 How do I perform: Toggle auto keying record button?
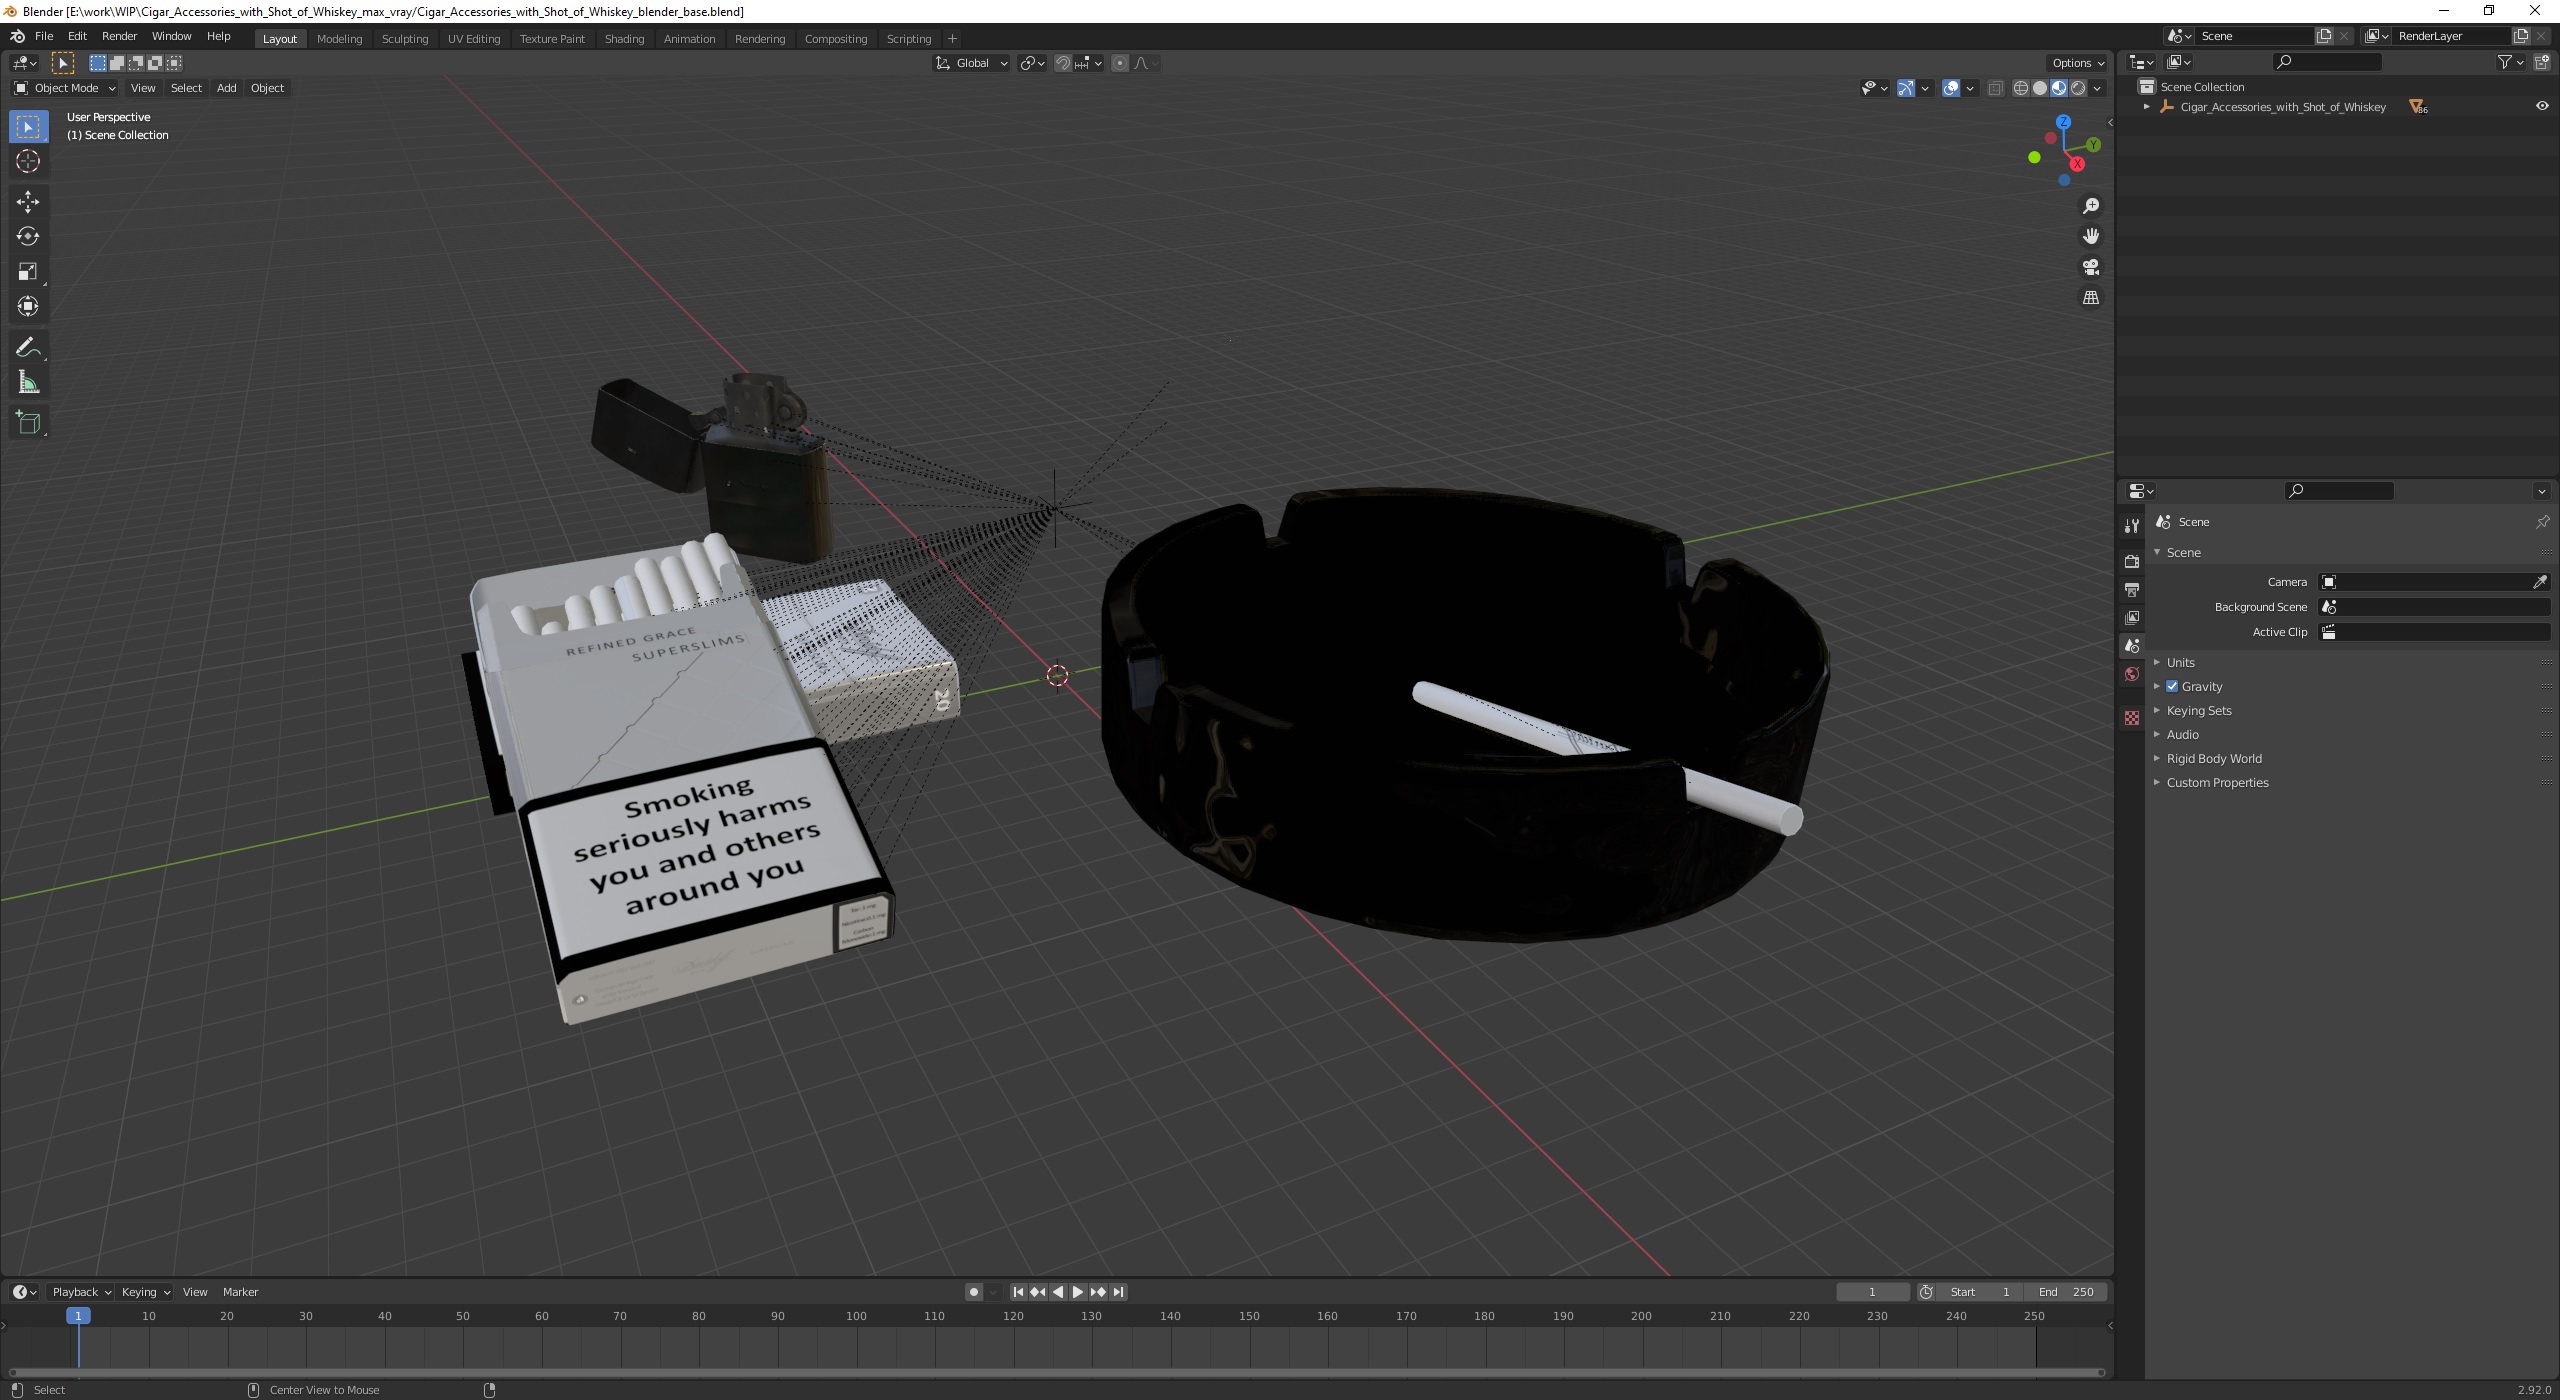click(x=973, y=1292)
